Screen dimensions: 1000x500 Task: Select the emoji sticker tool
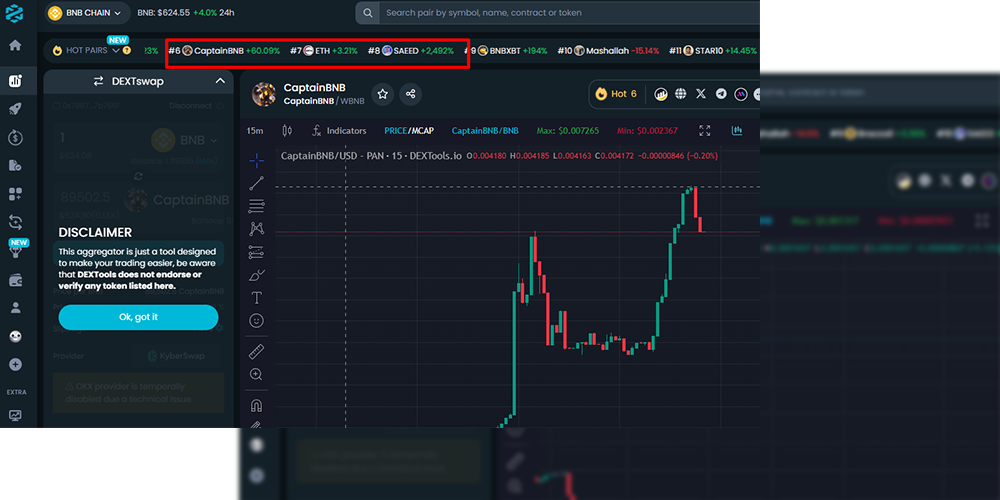256,321
